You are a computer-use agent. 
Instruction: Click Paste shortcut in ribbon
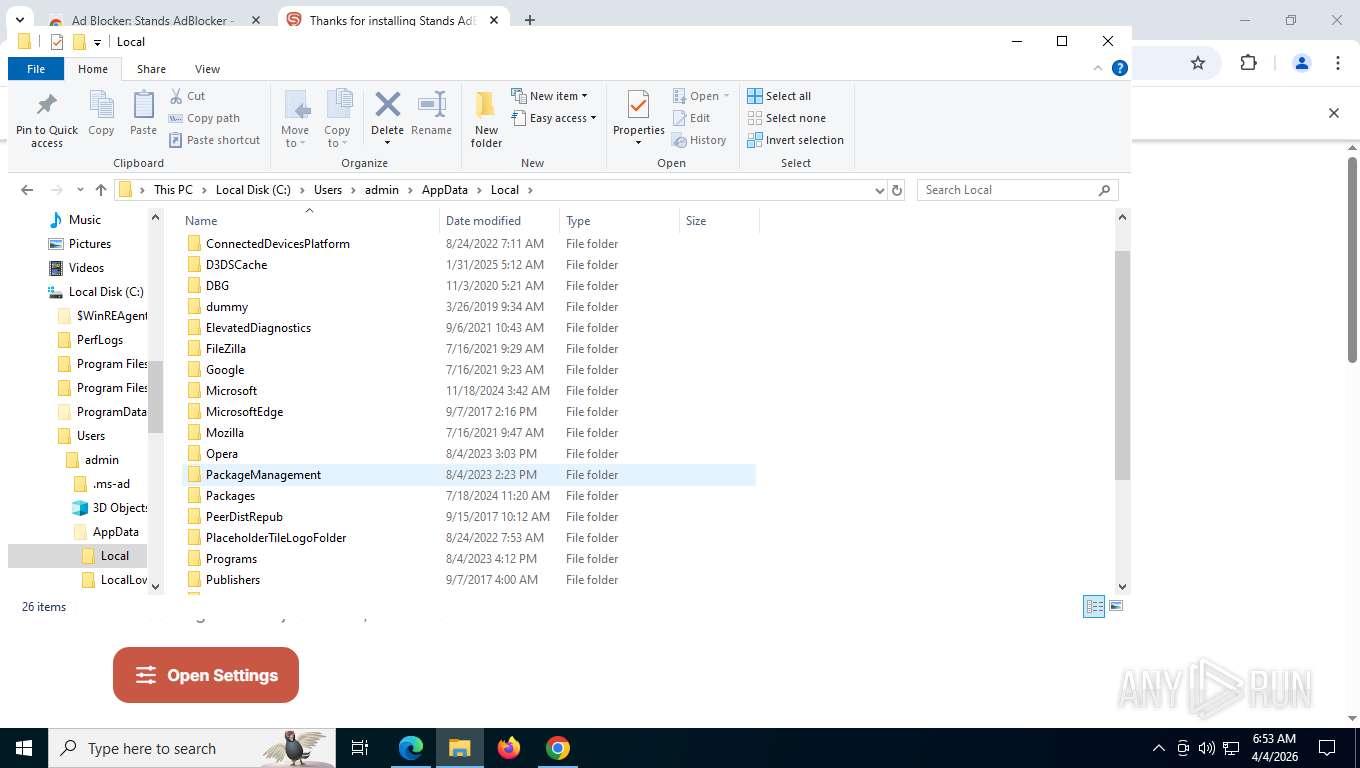214,140
